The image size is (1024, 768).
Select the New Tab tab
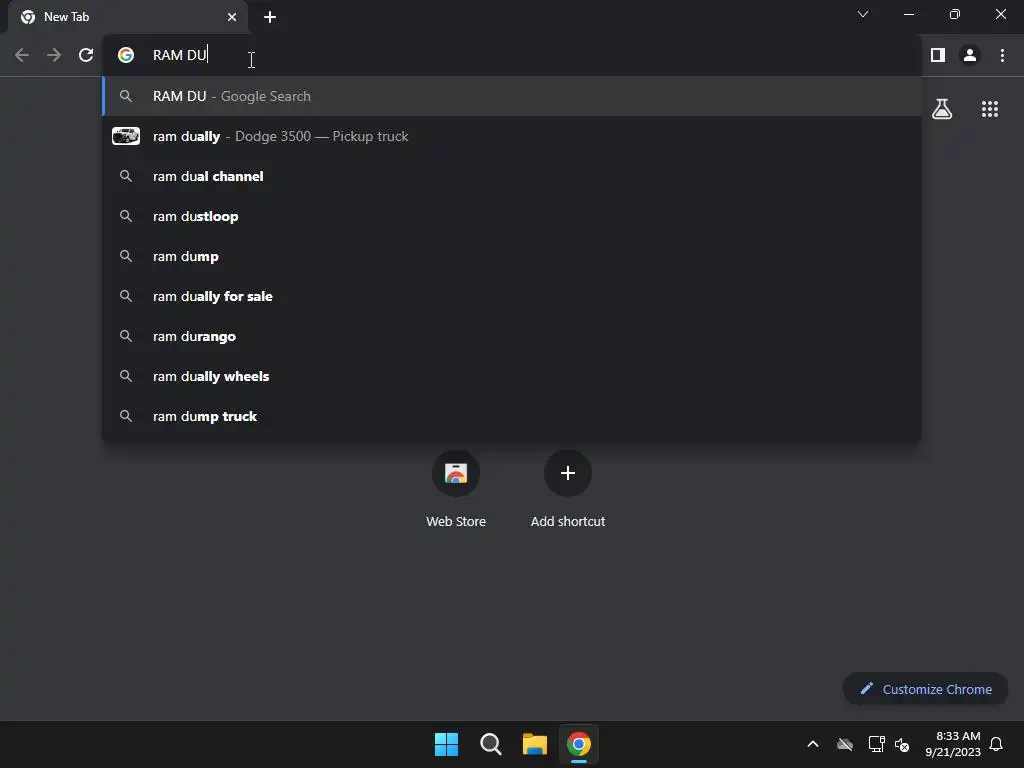pos(128,17)
